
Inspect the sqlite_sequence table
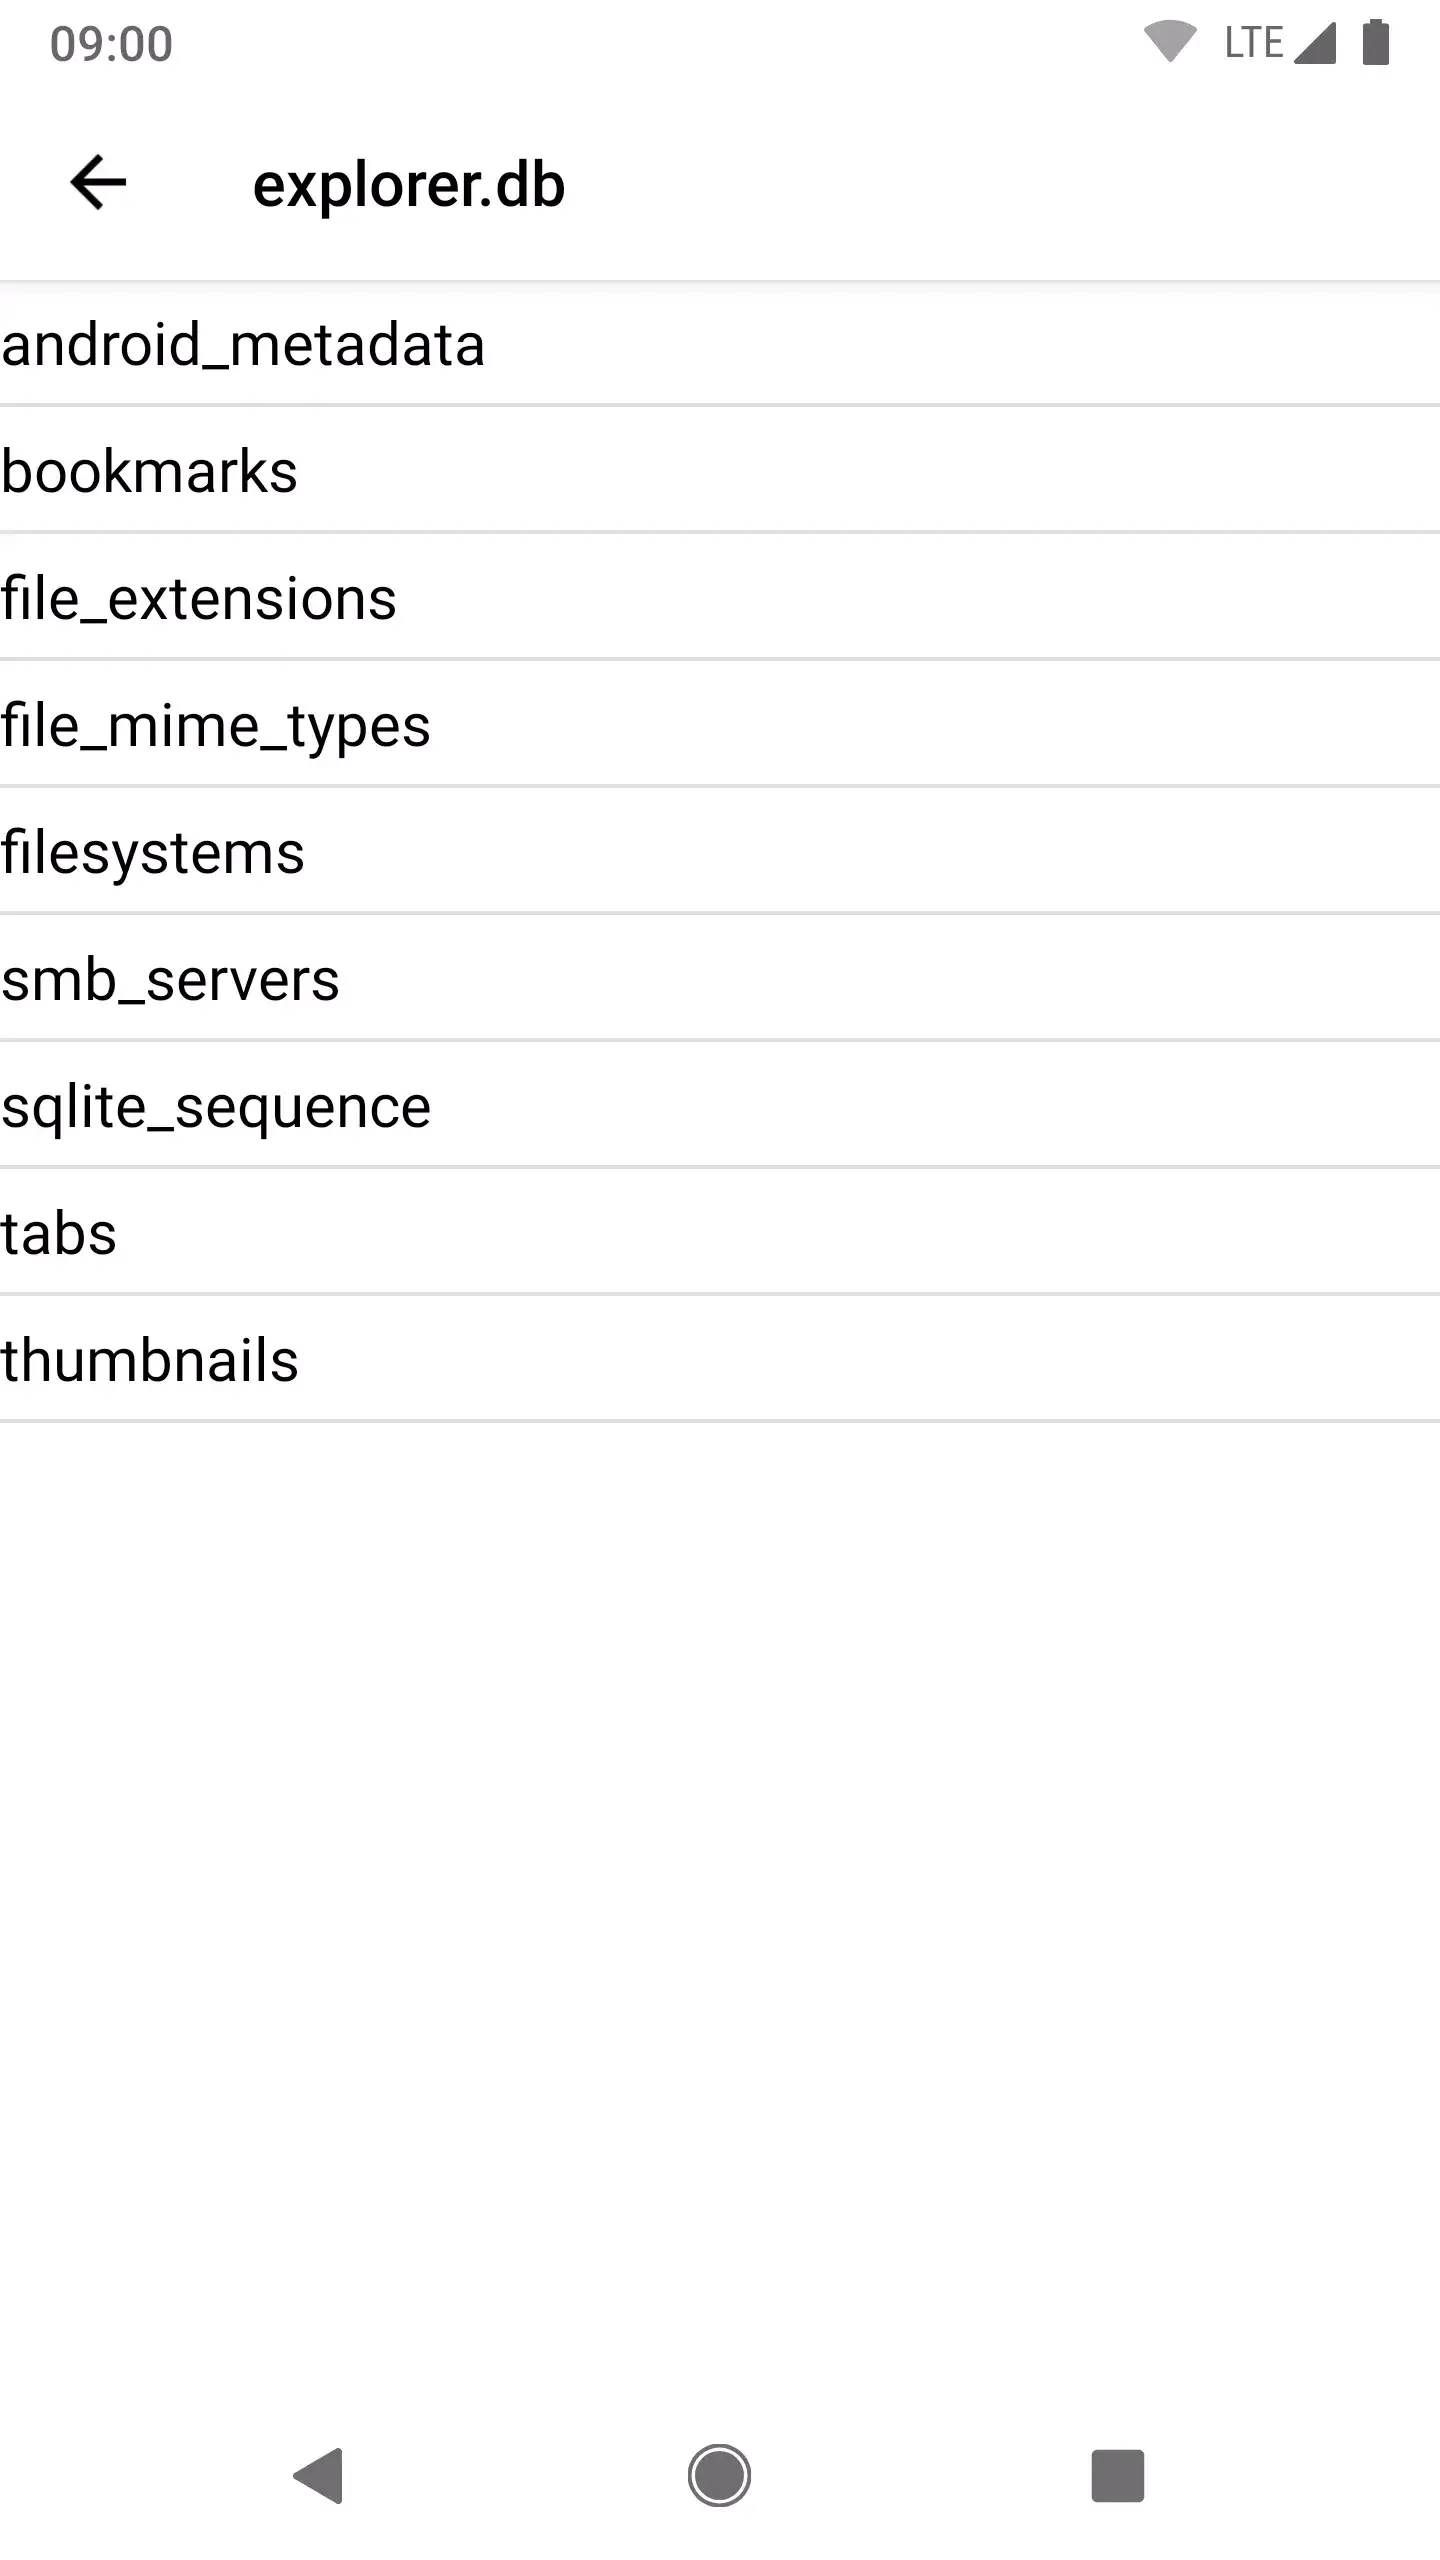[215, 1106]
